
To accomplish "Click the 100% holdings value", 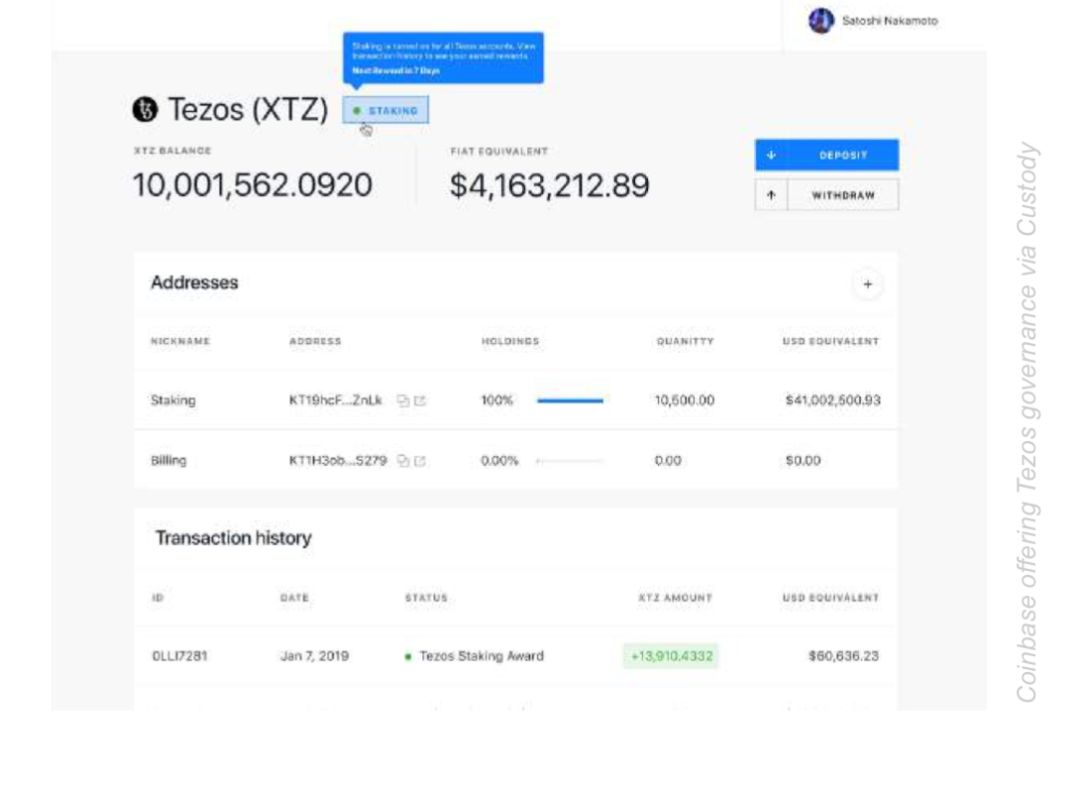I will coord(497,400).
